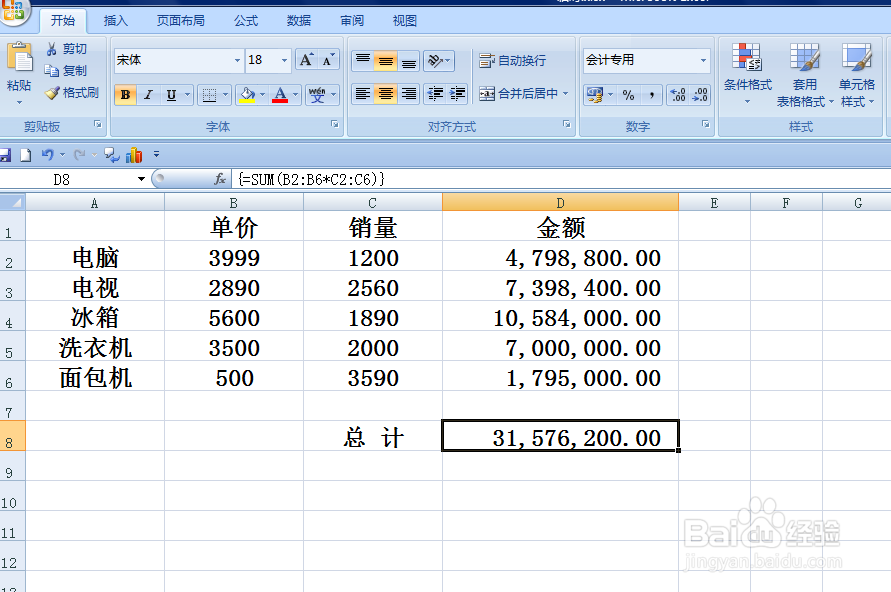
Task: Switch to the 视图 View tab
Action: click(405, 21)
